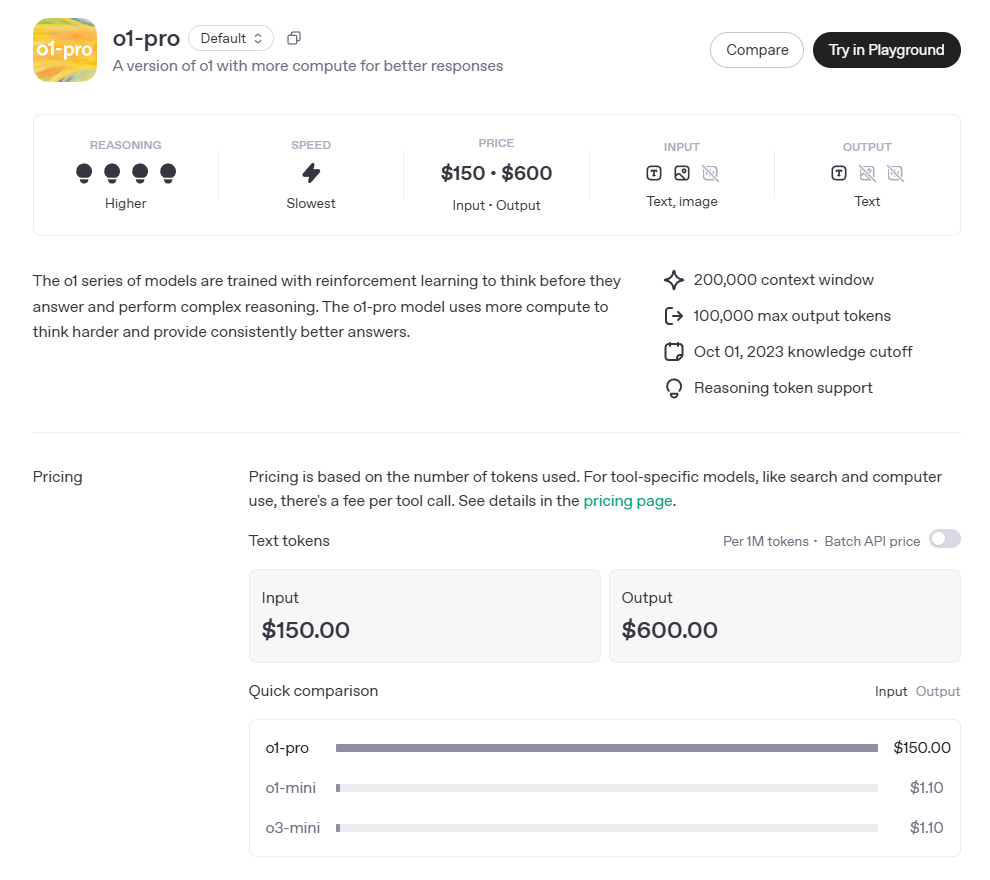This screenshot has height=880, width=990.
Task: Switch Quick comparison to the Input tab
Action: (x=891, y=691)
